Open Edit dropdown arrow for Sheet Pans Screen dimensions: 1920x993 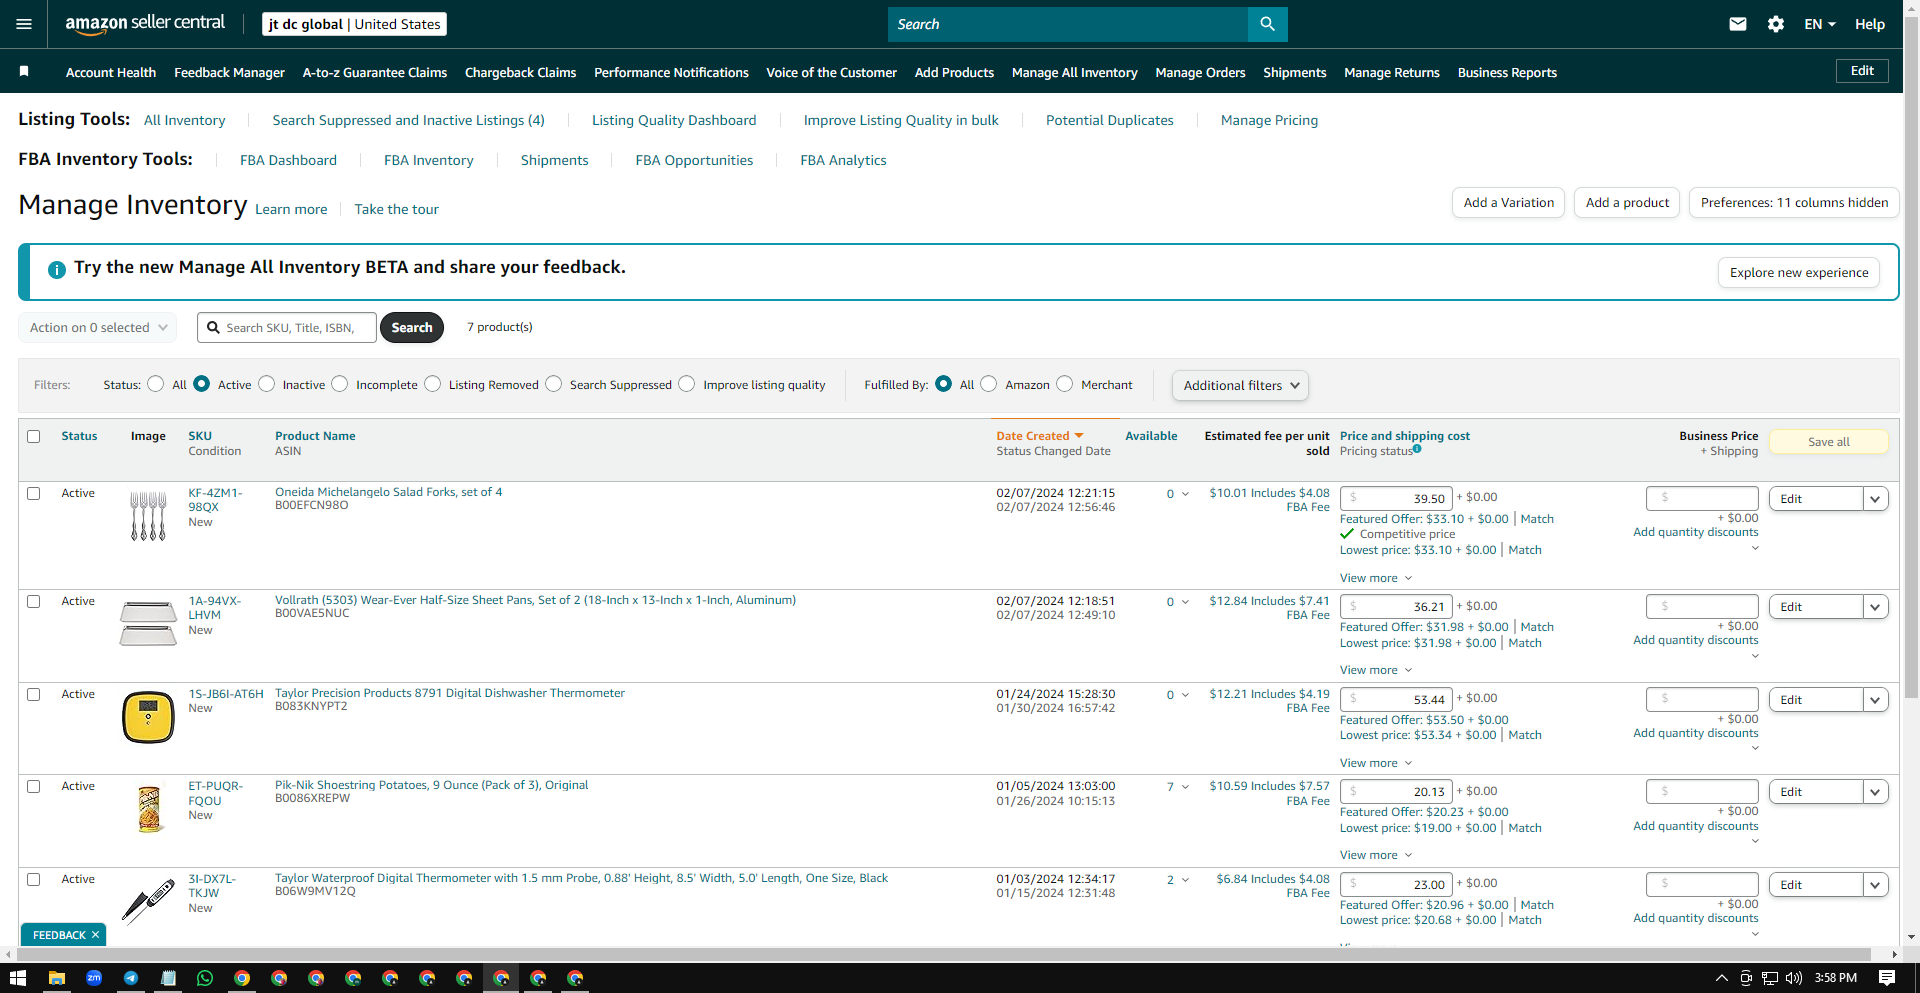pos(1875,607)
